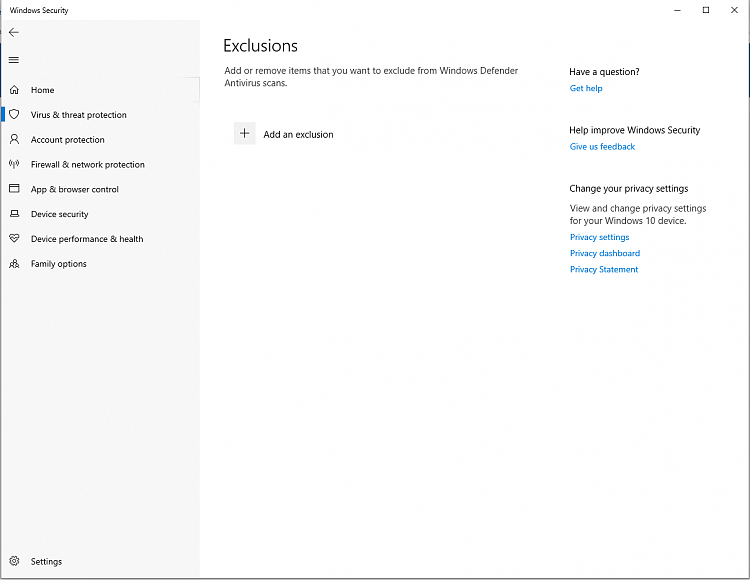Click the window icon for App & browser control

click(14, 188)
